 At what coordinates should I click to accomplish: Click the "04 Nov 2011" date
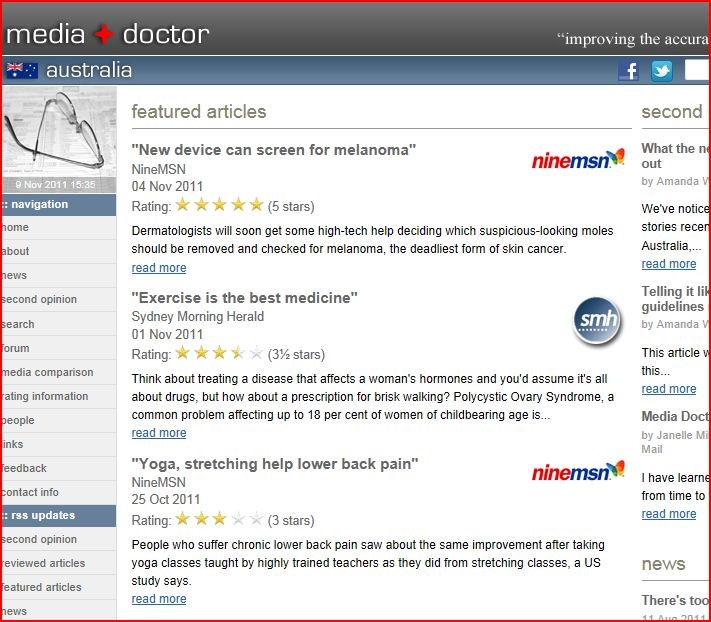(x=167, y=186)
